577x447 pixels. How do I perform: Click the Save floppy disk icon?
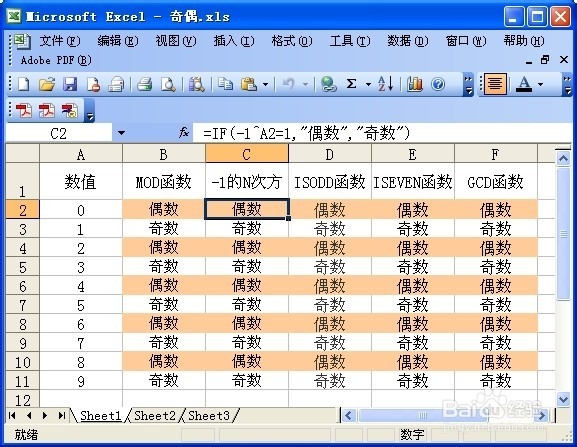tap(70, 84)
